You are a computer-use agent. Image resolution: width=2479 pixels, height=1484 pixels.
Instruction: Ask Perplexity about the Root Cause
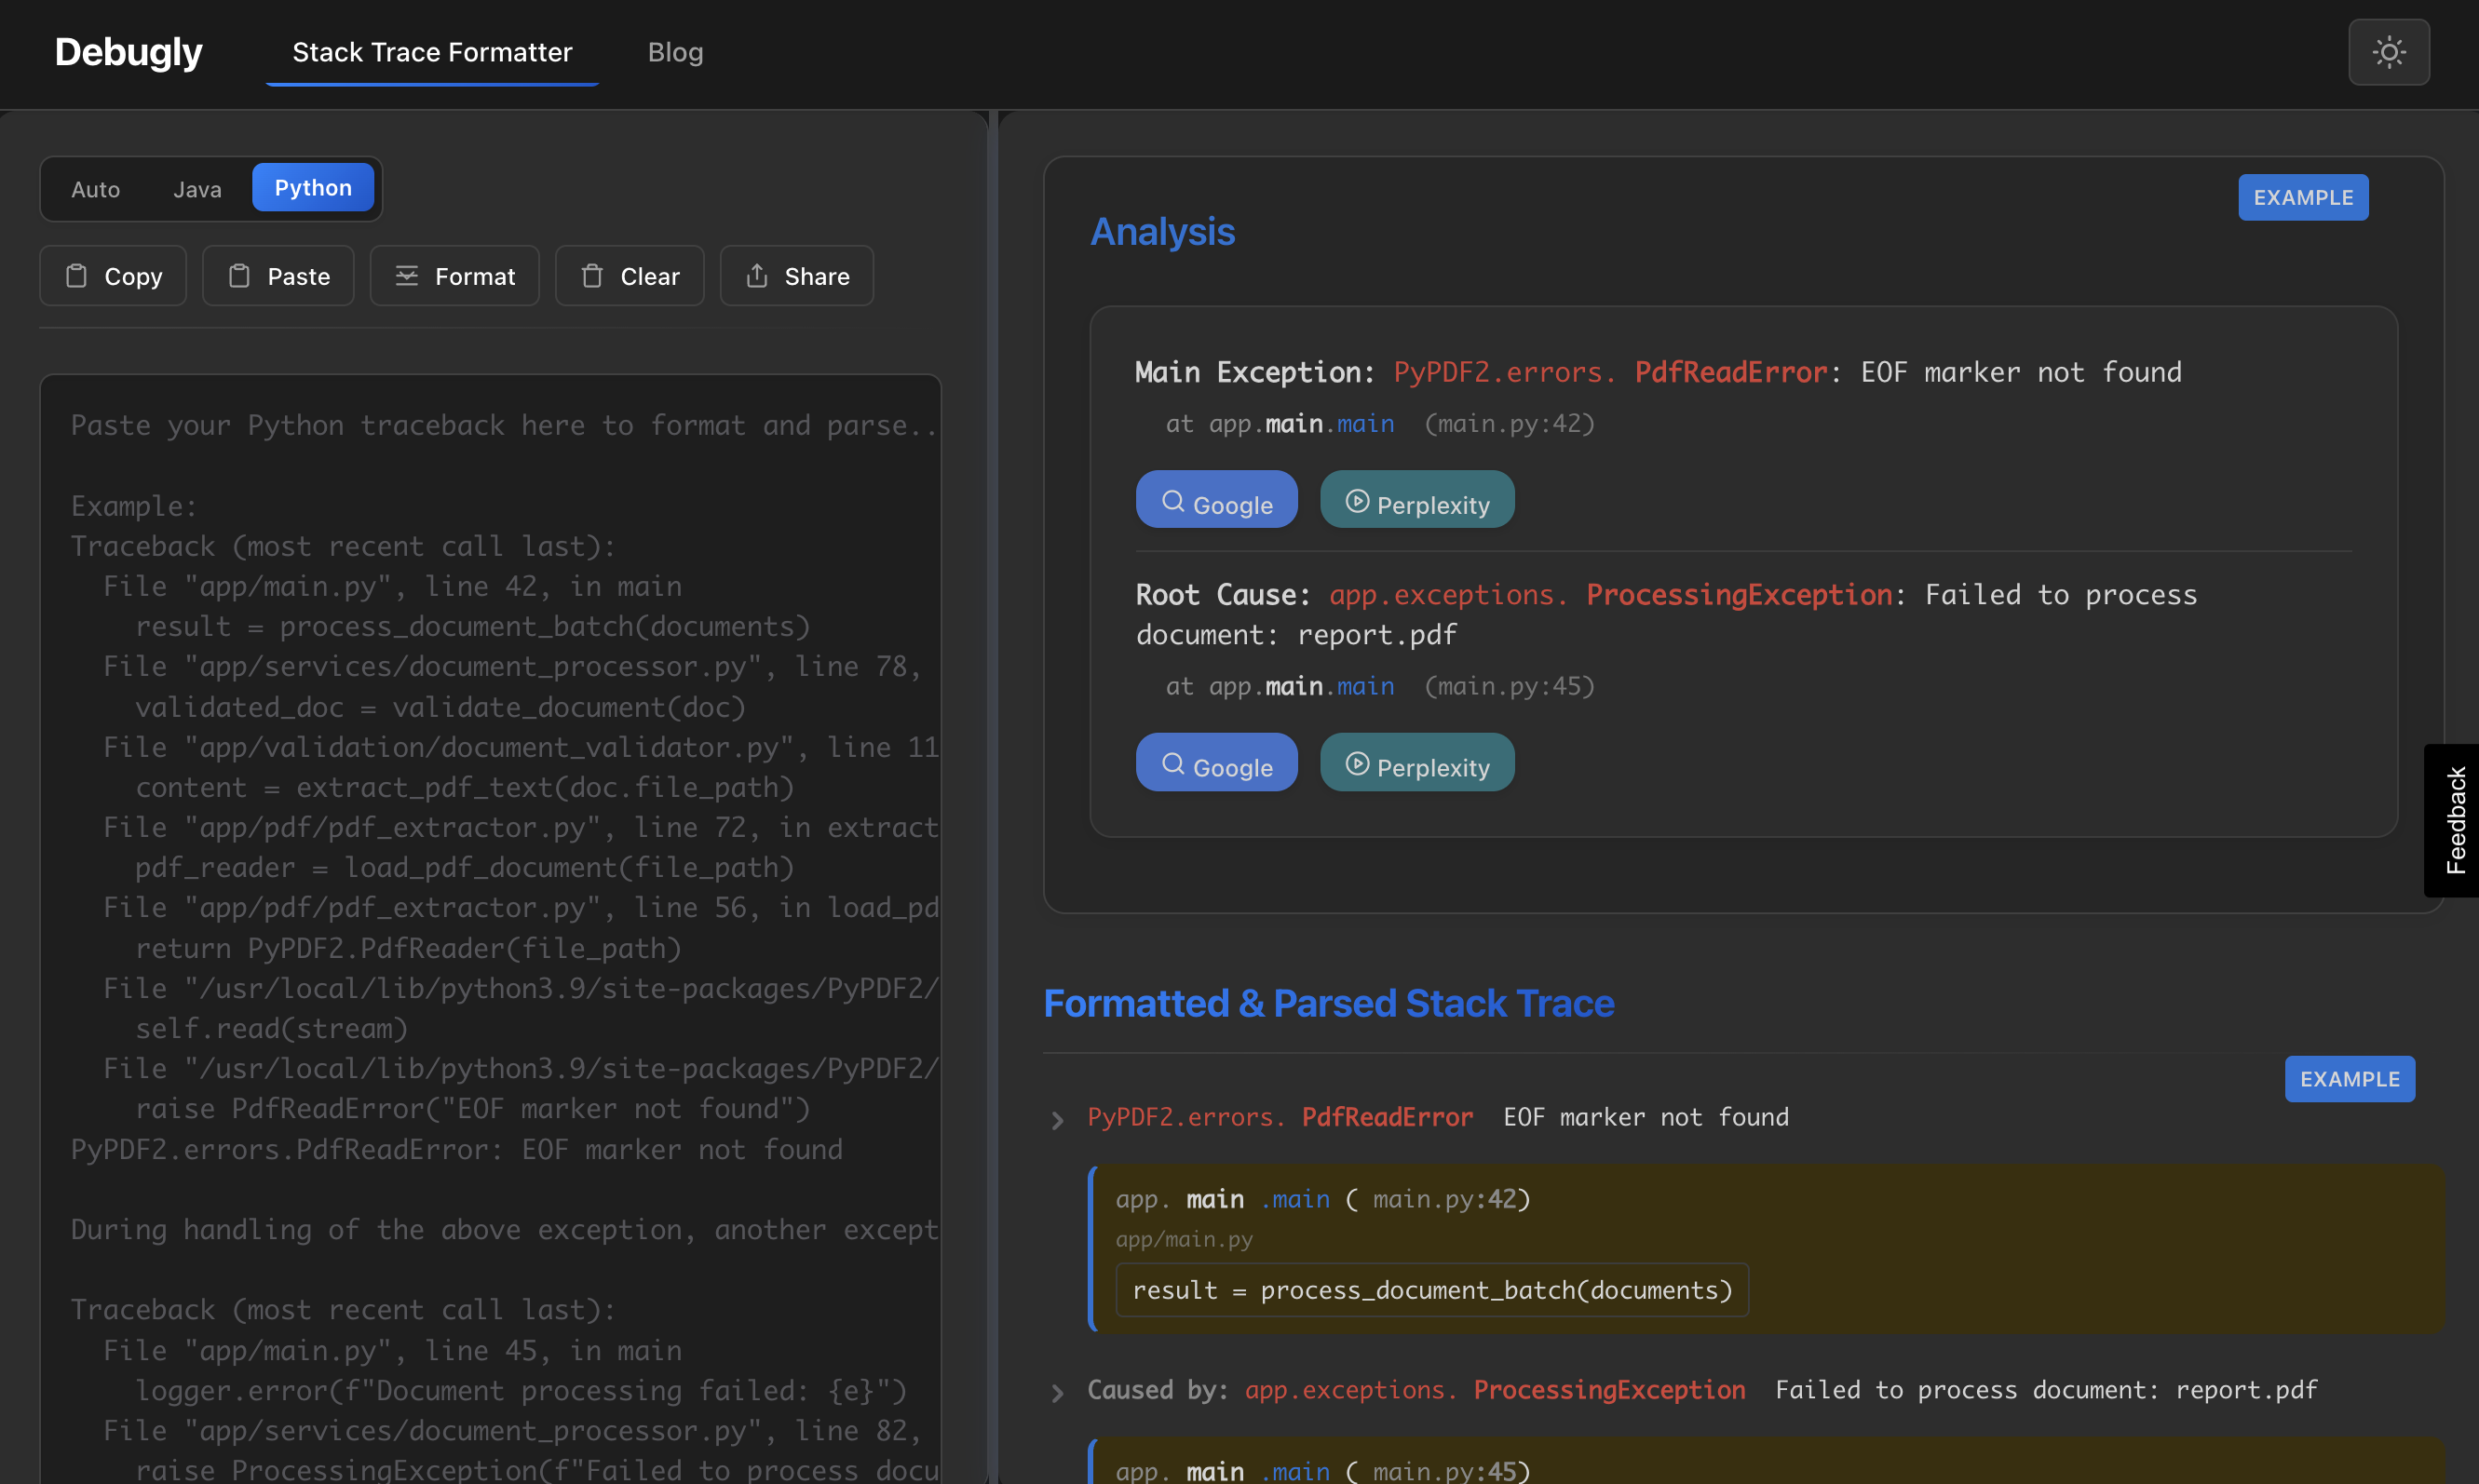1417,763
